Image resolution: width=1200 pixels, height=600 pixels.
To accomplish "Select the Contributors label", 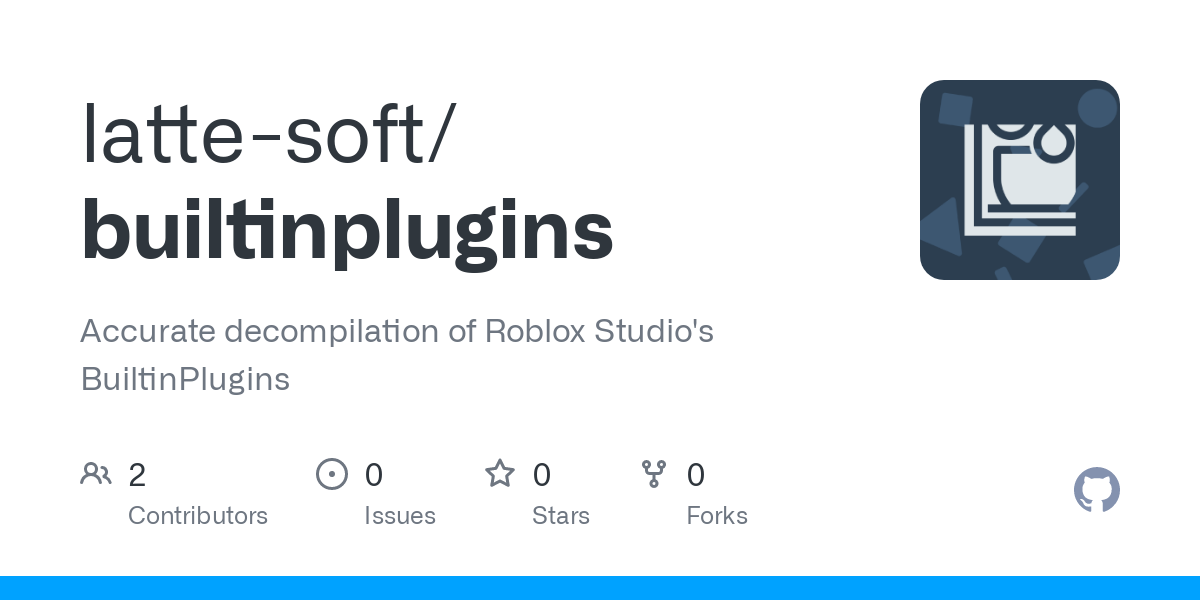I will tap(198, 516).
